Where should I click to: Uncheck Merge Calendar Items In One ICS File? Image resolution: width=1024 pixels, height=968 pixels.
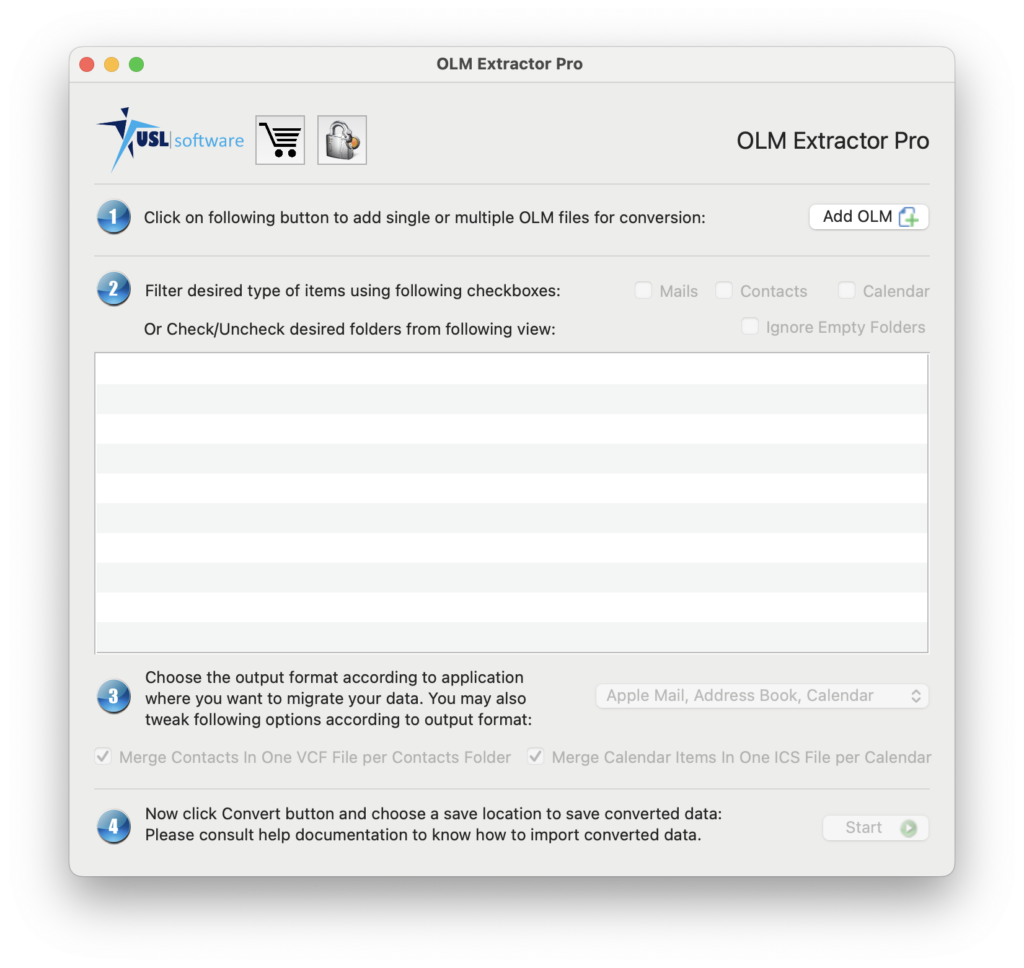(x=536, y=757)
